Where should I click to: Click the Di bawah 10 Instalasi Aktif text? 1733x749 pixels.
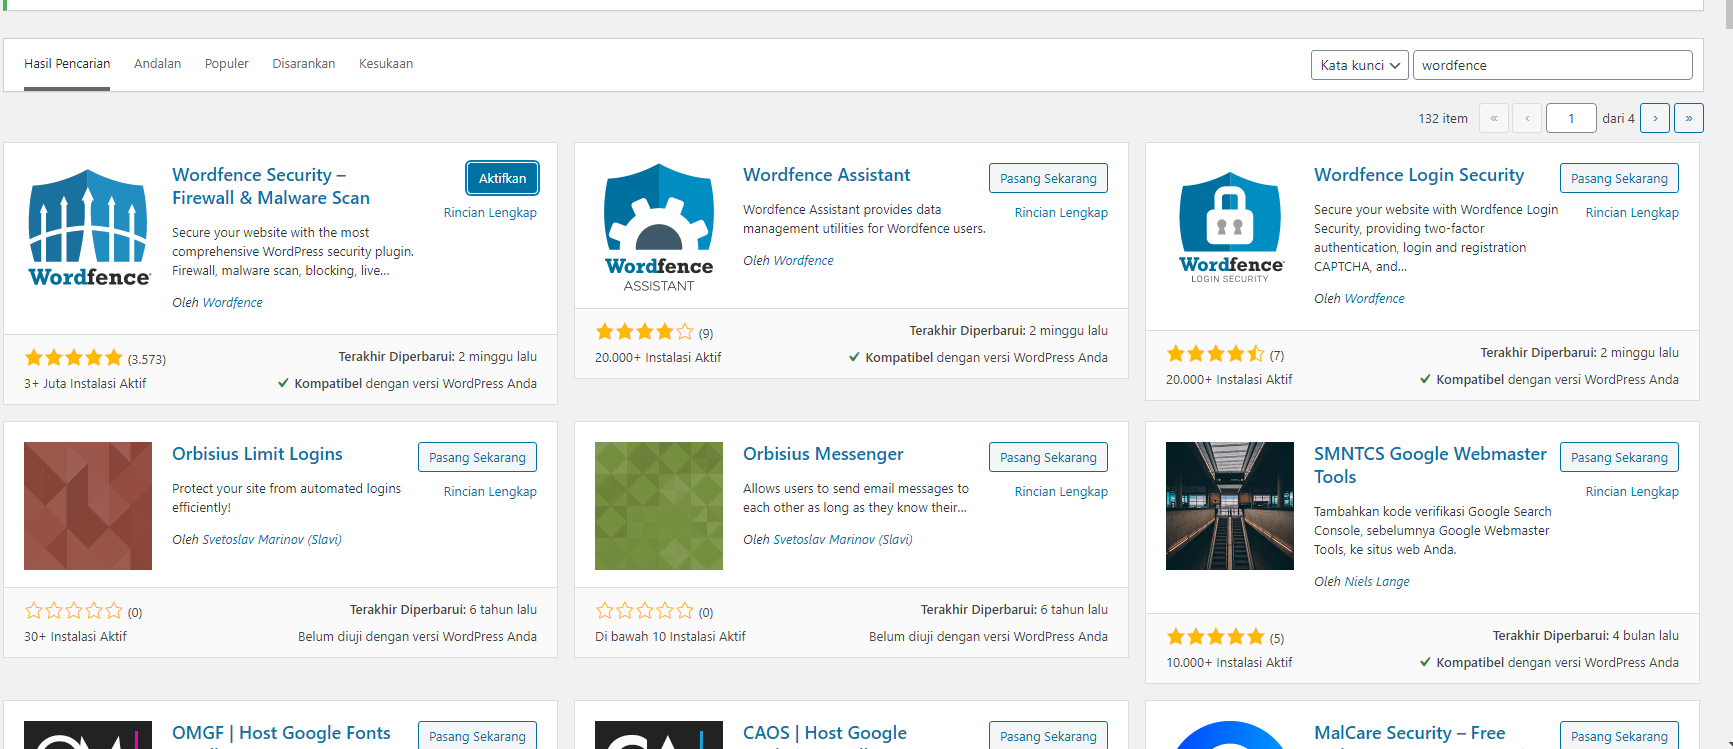pos(670,637)
